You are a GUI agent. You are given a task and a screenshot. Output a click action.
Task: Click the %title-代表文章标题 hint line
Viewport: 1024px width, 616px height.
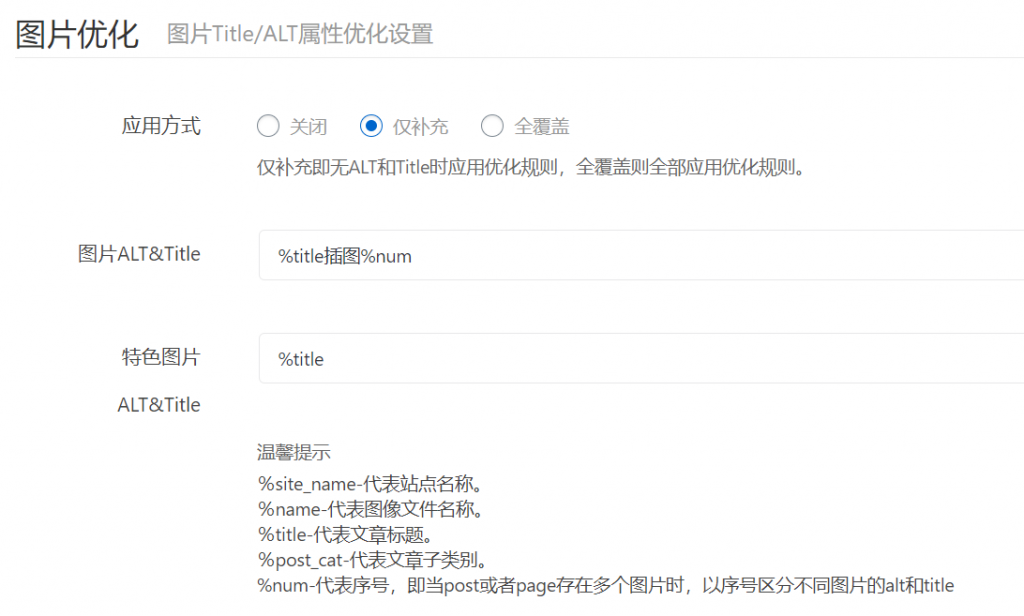point(345,535)
